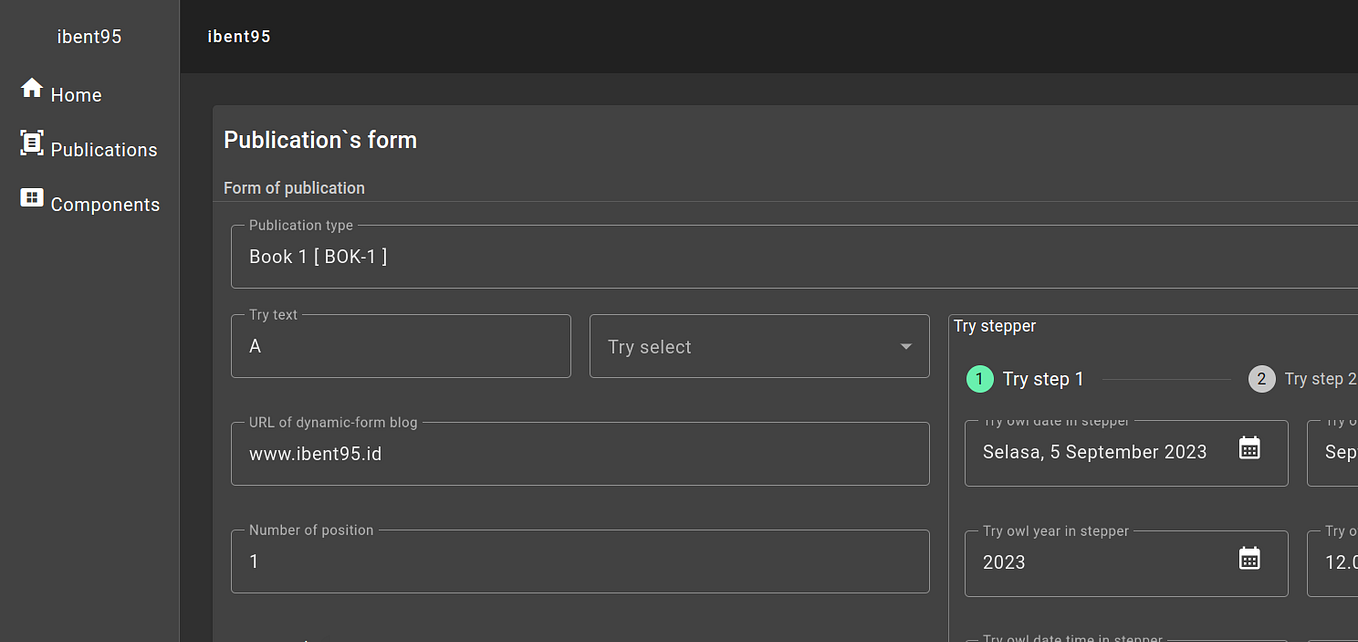Open the Try select dropdown

coord(760,346)
